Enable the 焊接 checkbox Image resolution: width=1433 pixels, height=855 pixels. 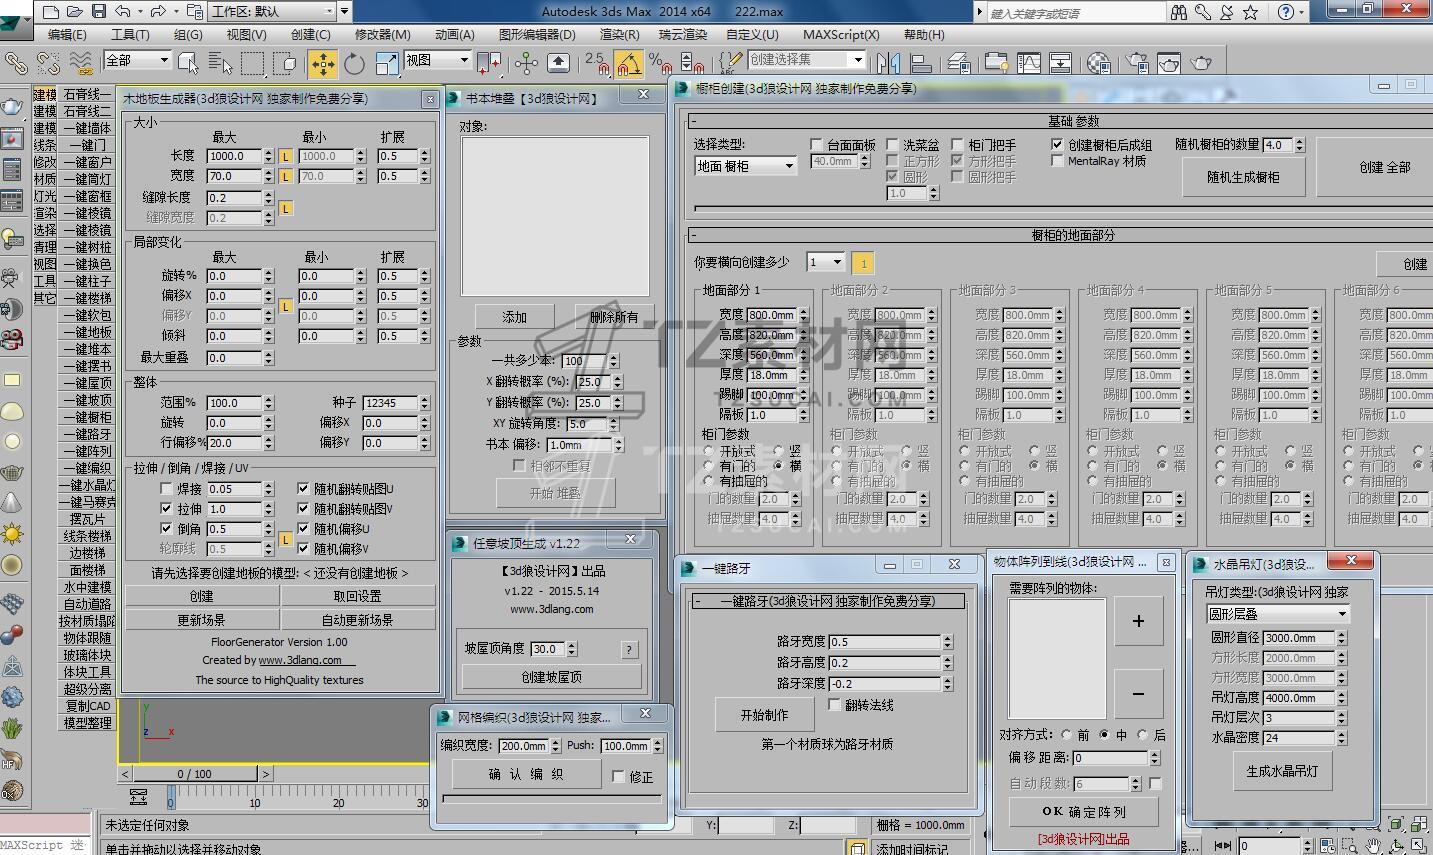tap(166, 489)
